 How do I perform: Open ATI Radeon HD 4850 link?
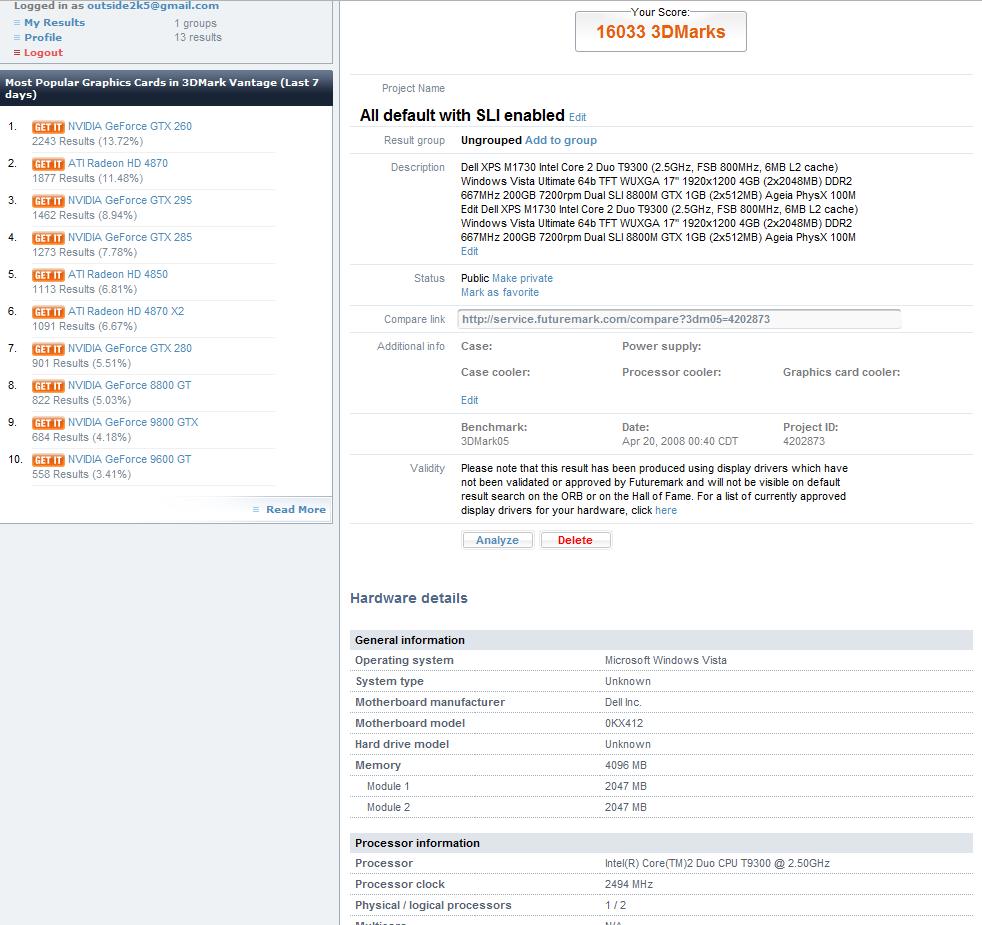click(x=118, y=274)
